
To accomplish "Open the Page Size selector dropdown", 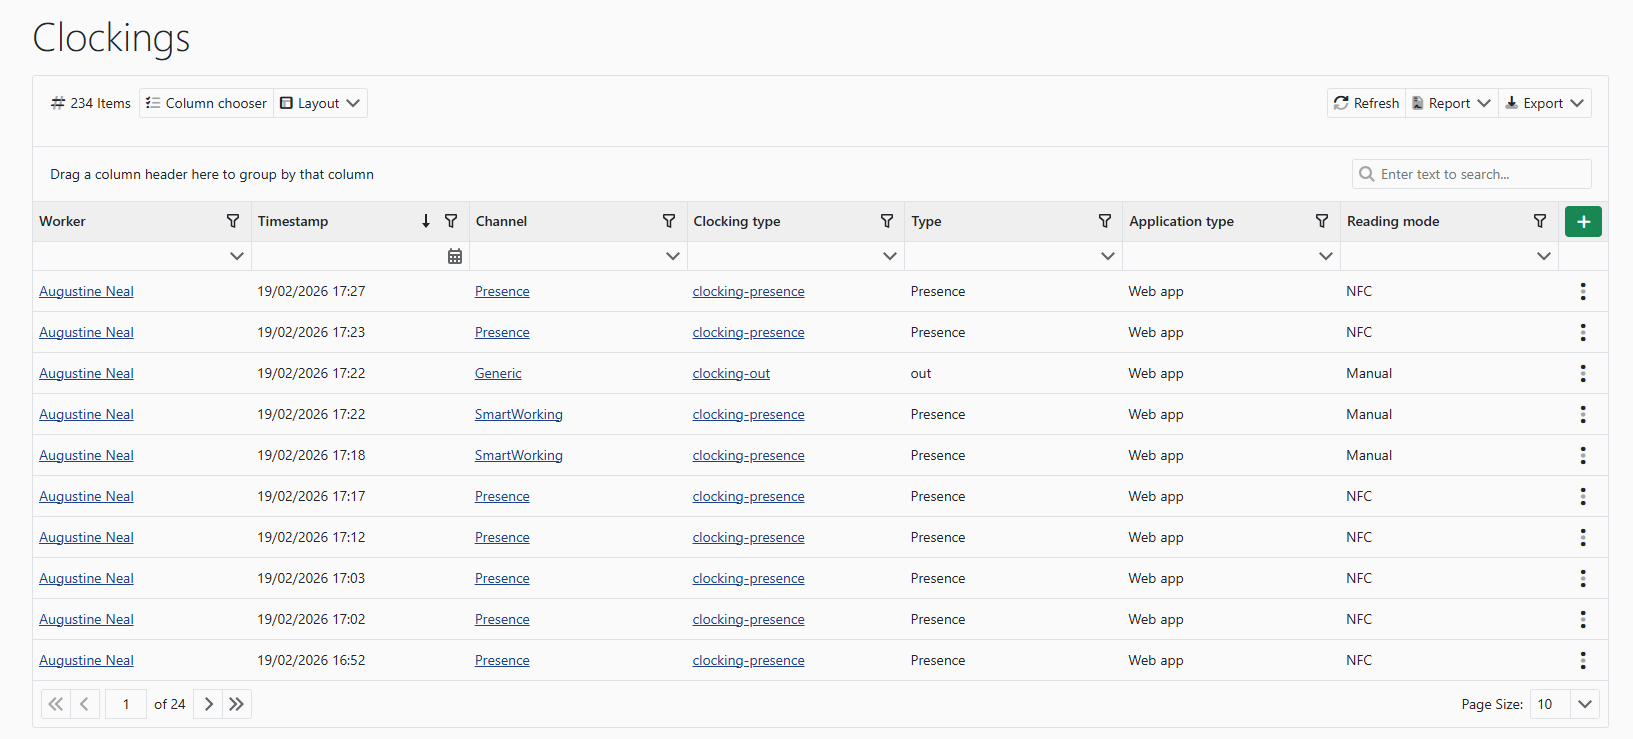I will coord(1584,704).
